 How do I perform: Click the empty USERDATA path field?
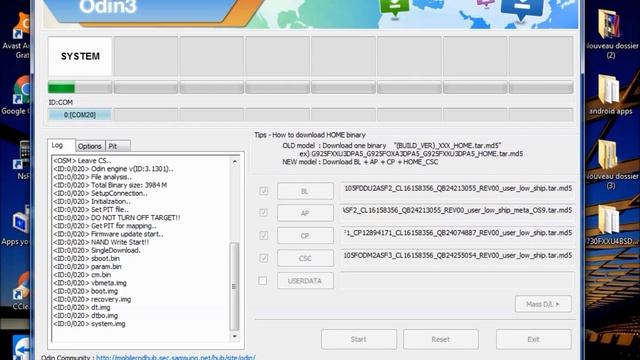(458, 280)
